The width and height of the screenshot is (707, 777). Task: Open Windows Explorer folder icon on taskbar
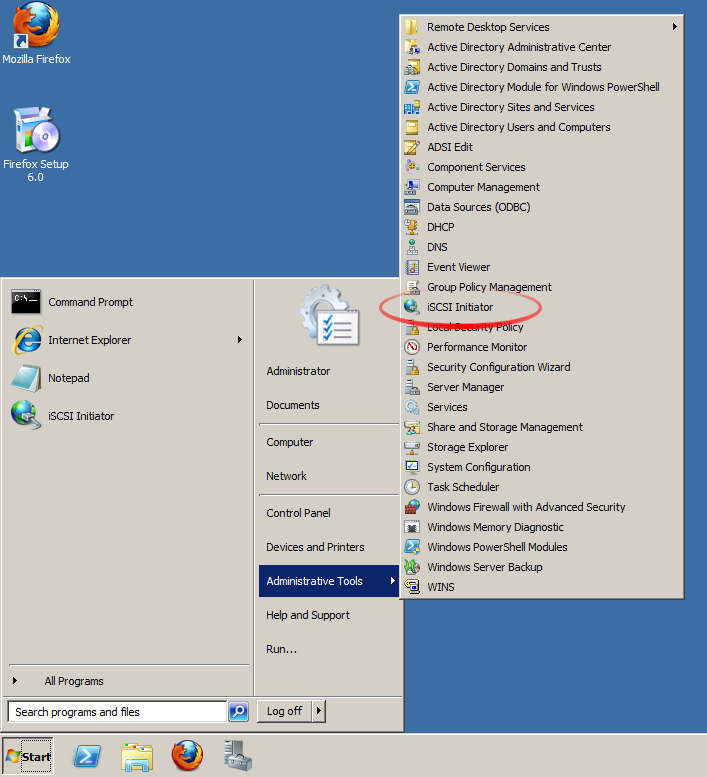tap(137, 757)
